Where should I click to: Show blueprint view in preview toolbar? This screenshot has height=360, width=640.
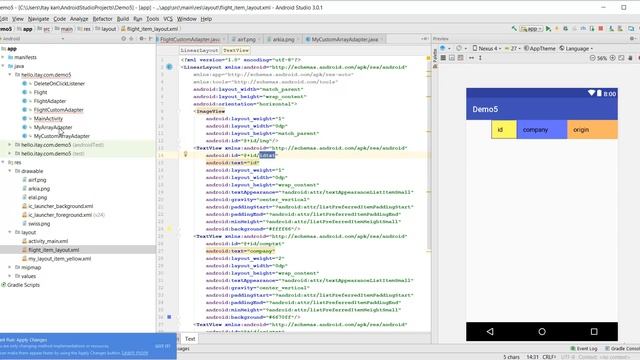click(451, 58)
